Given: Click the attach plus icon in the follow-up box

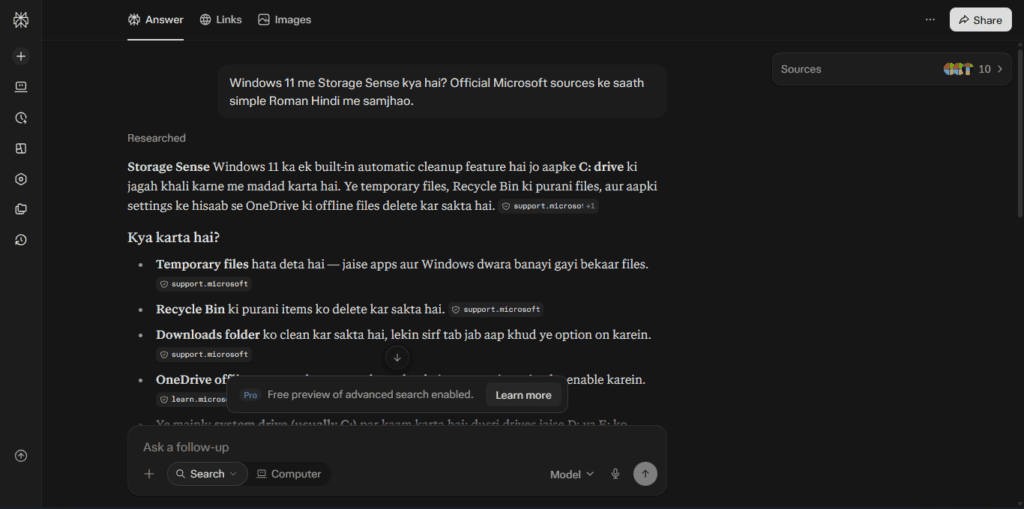Looking at the screenshot, I should tap(149, 474).
